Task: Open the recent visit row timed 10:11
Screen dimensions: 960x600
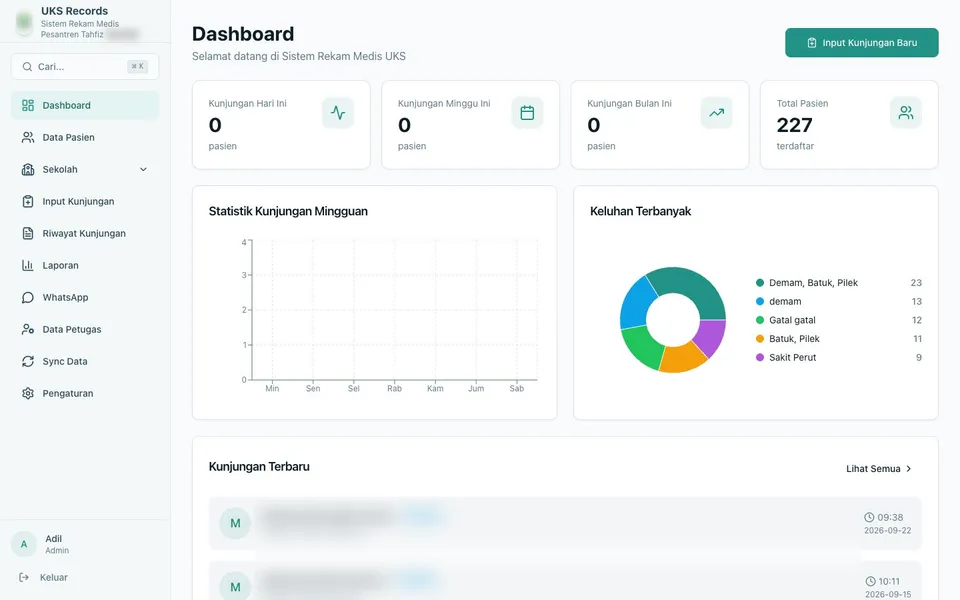Action: [565, 580]
